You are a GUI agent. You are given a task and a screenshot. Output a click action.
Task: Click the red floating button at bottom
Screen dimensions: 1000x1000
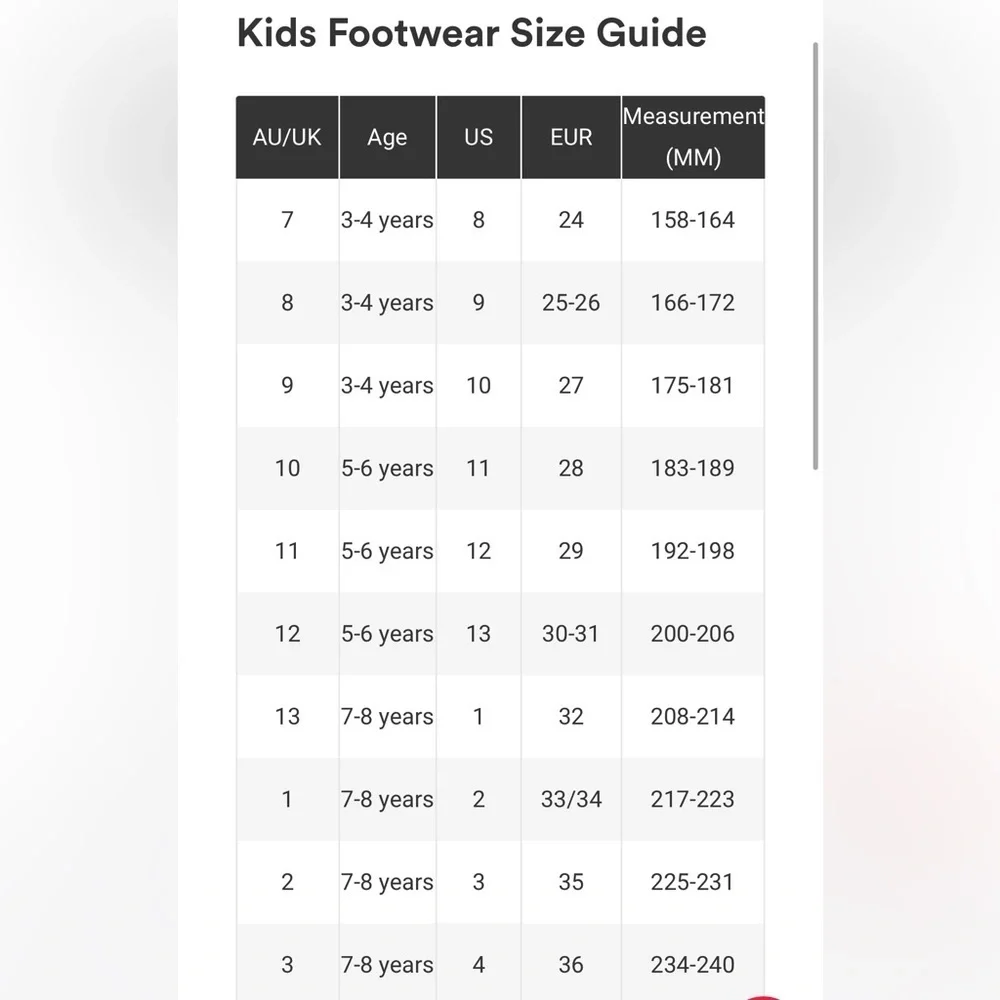763,997
